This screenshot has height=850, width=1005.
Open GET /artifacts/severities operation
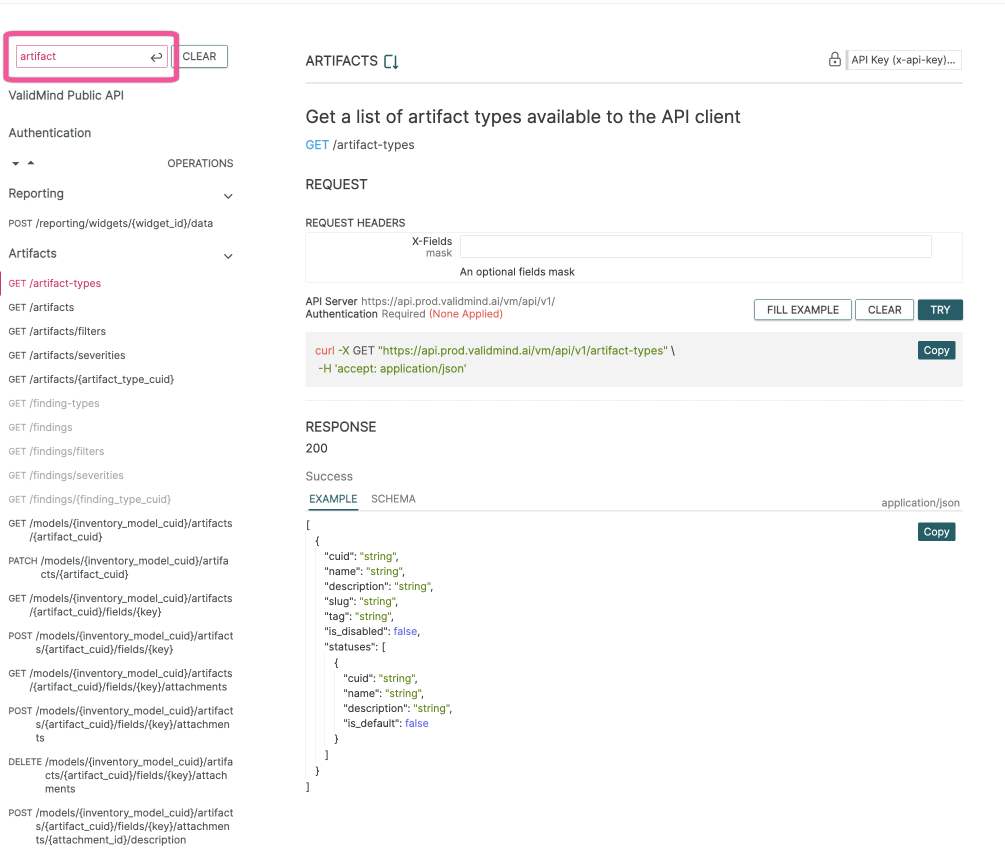(67, 355)
